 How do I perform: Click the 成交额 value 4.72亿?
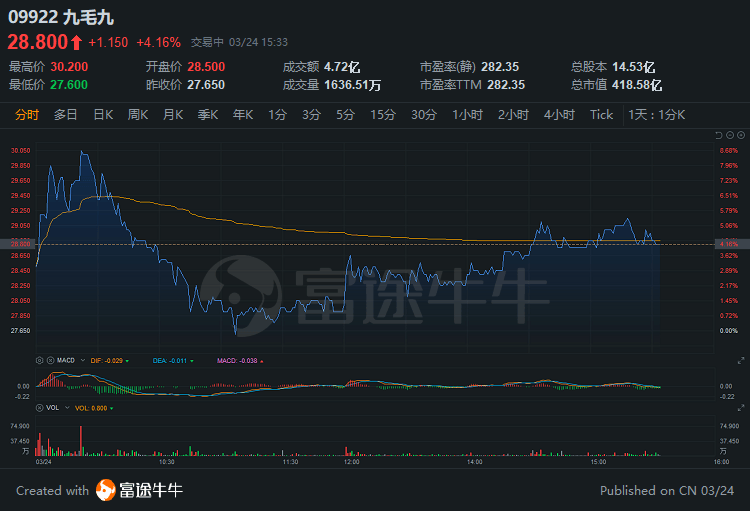(x=342, y=67)
